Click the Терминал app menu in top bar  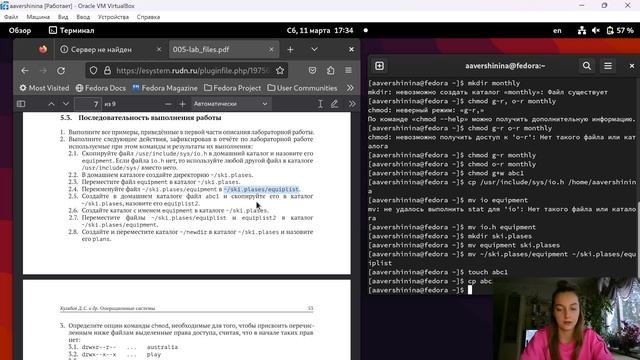pyautogui.click(x=71, y=31)
